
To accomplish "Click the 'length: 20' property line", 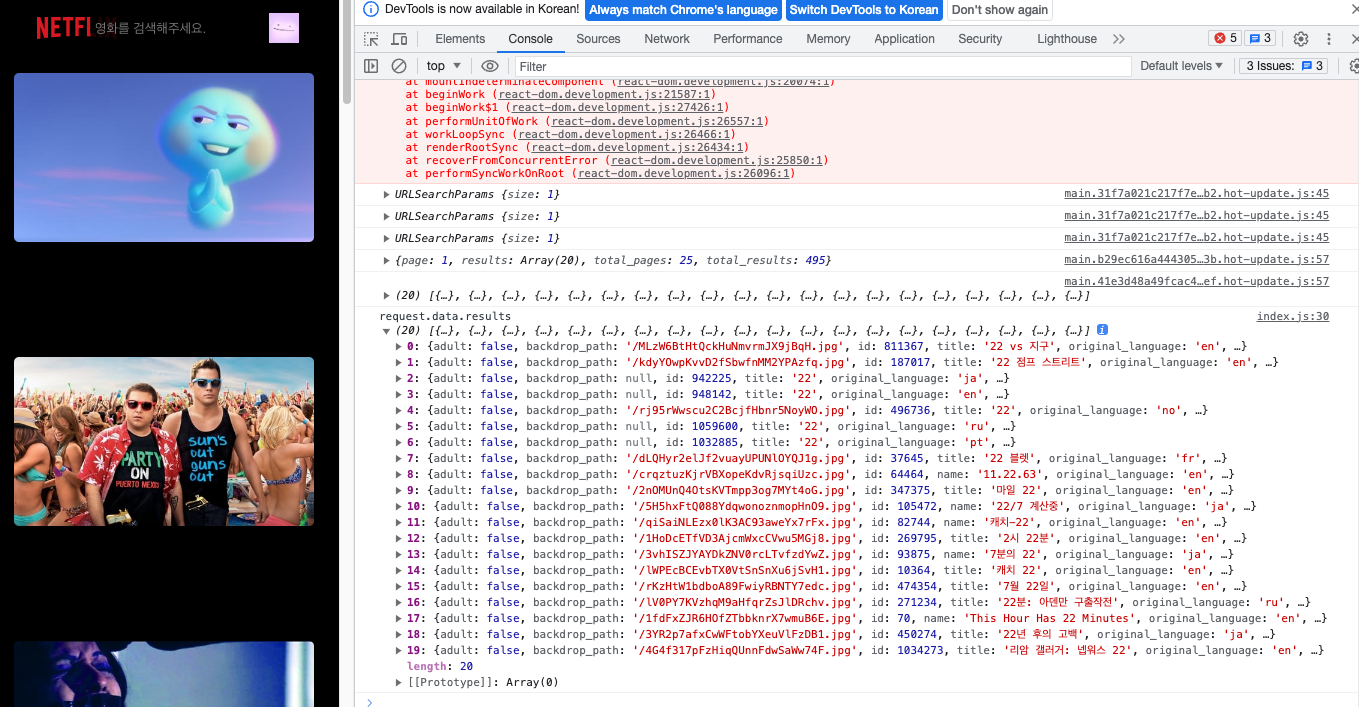I will click(440, 666).
